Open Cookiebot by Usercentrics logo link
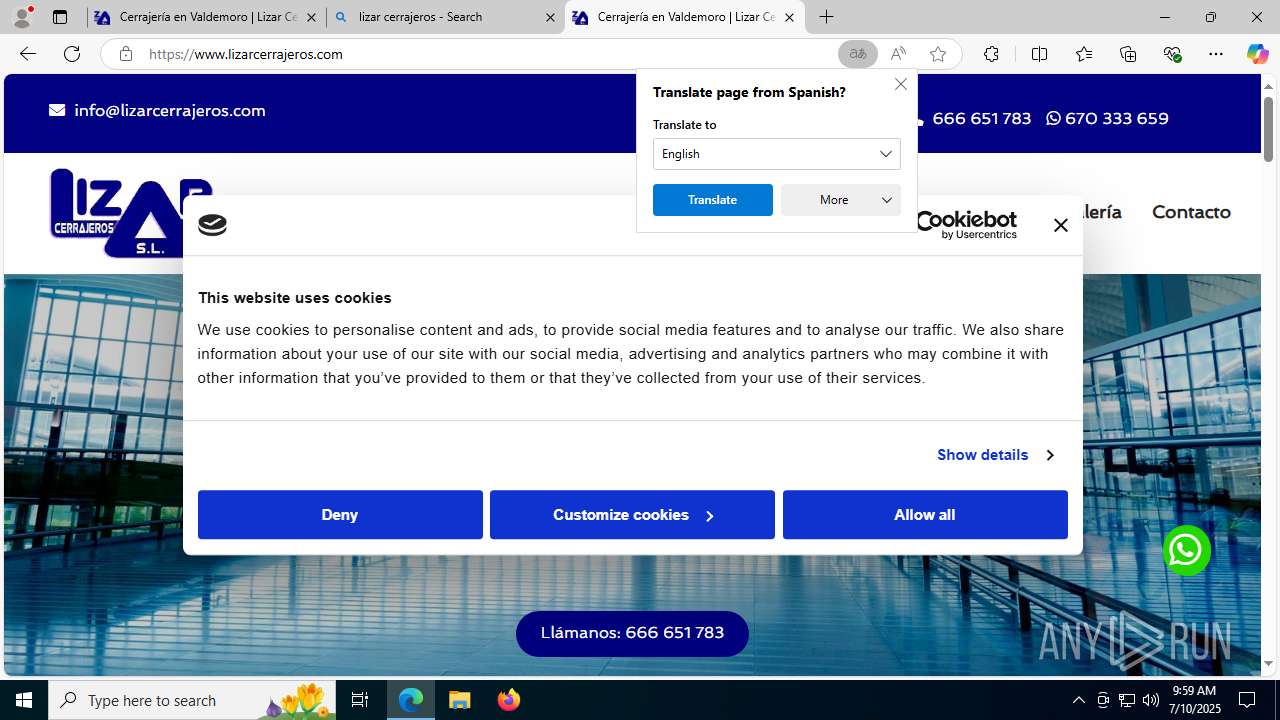Image resolution: width=1280 pixels, height=720 pixels. click(966, 225)
